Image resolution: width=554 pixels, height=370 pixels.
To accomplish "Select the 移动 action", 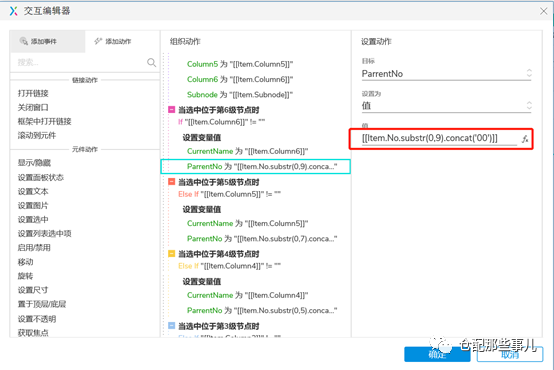I will pos(25,262).
